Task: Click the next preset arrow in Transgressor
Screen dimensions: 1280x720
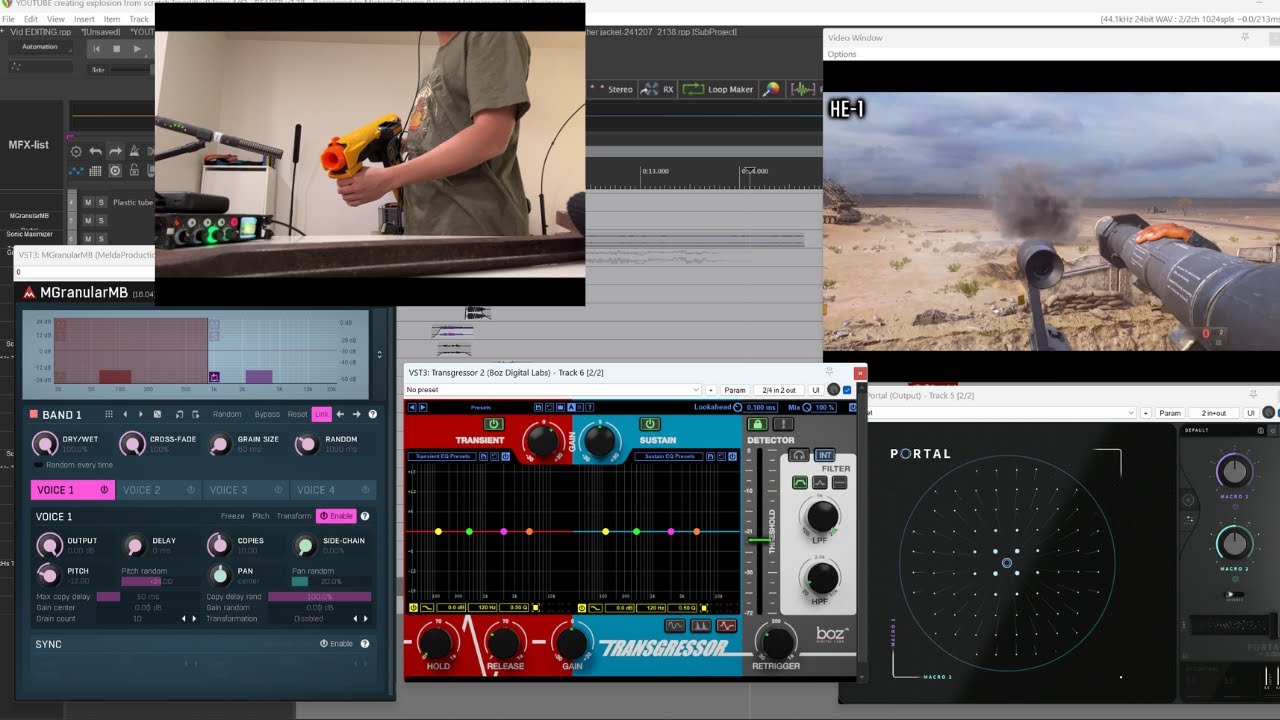Action: point(423,407)
